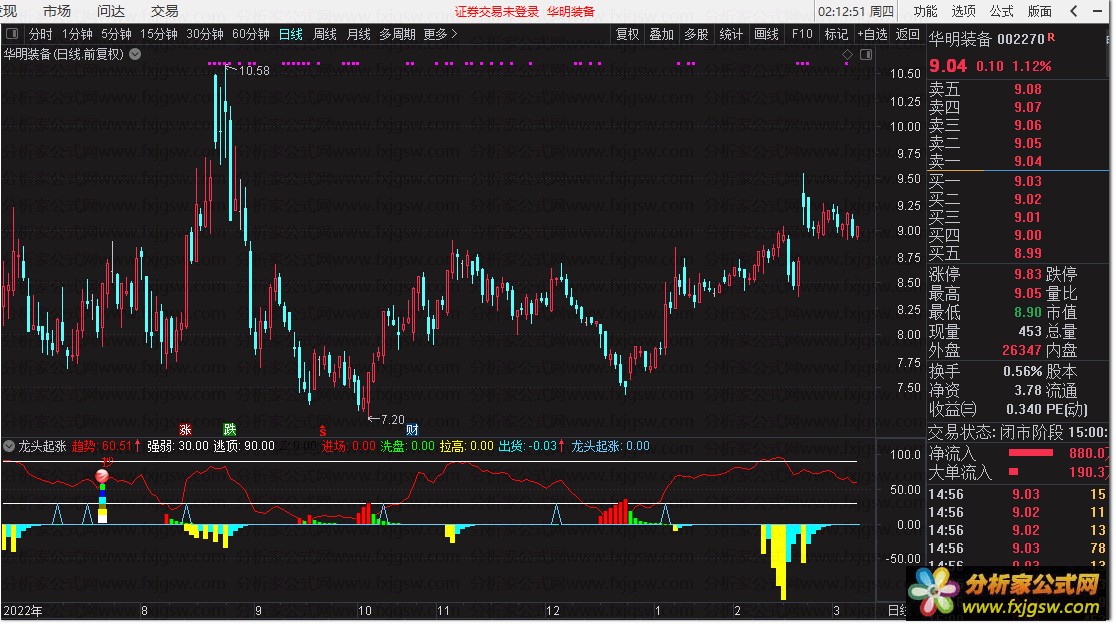The image size is (1116, 624).
Task: Switch to 分时 view
Action: [x=40, y=33]
